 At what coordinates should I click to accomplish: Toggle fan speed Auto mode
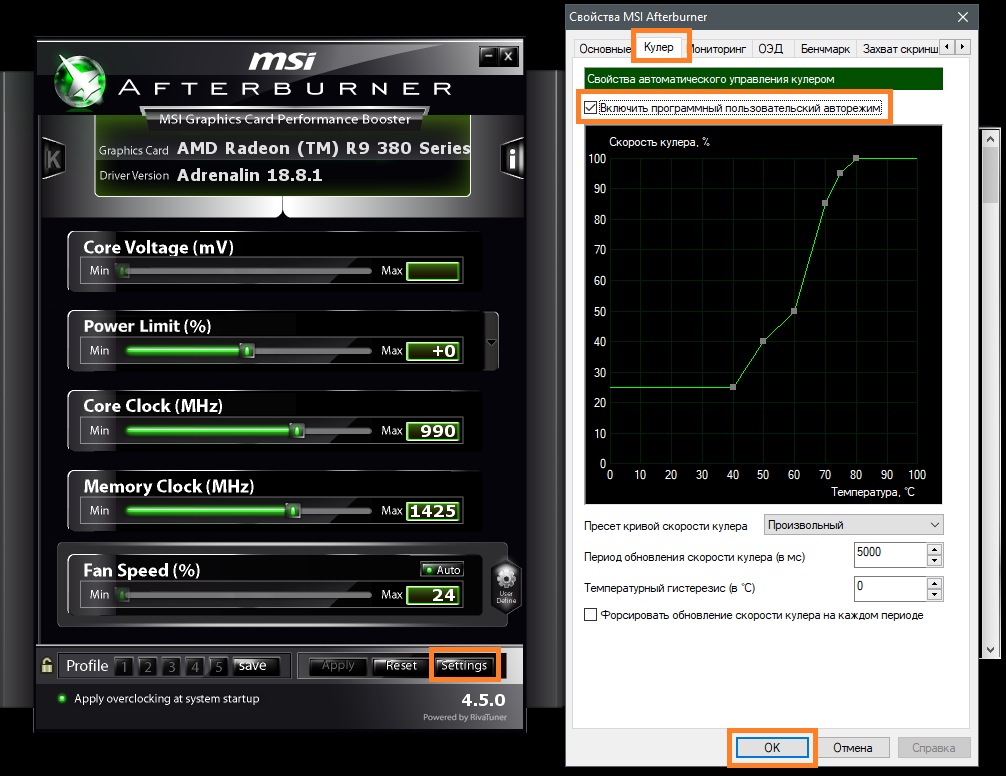tap(442, 569)
